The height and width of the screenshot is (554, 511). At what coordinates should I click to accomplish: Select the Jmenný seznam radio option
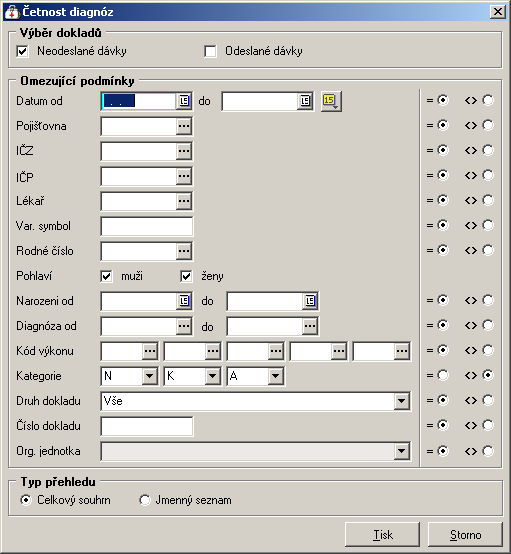coord(145,500)
